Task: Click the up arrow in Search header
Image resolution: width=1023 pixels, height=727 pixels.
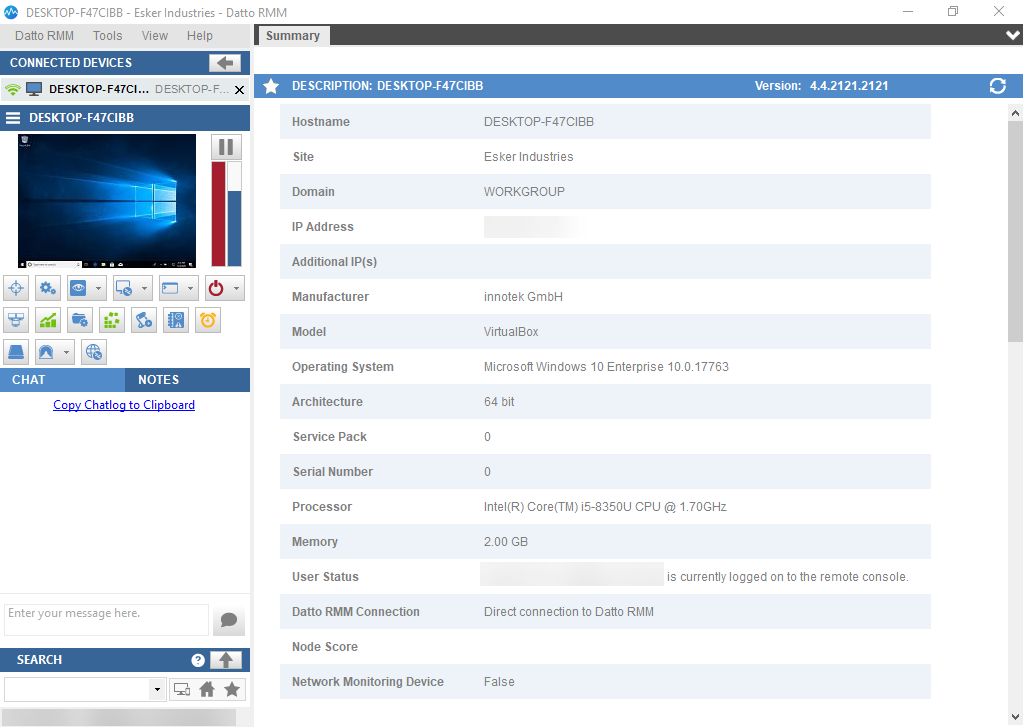Action: click(226, 660)
